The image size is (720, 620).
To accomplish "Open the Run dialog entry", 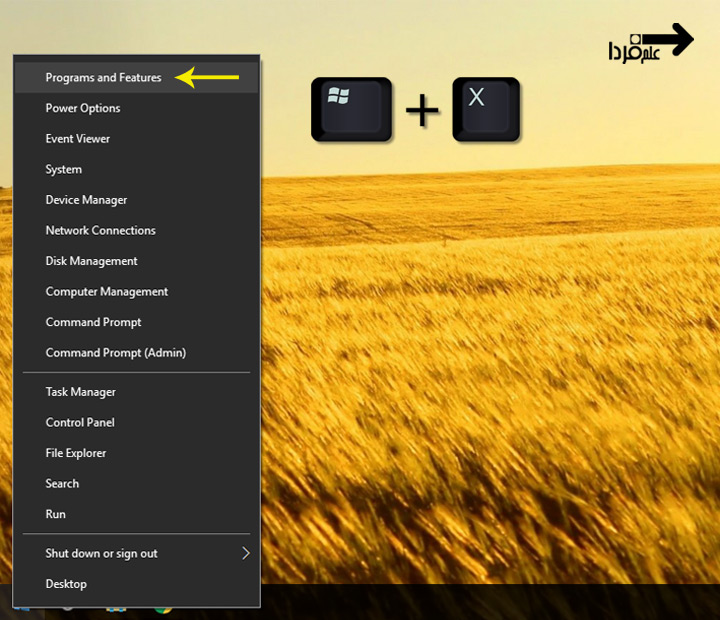I will pyautogui.click(x=56, y=514).
